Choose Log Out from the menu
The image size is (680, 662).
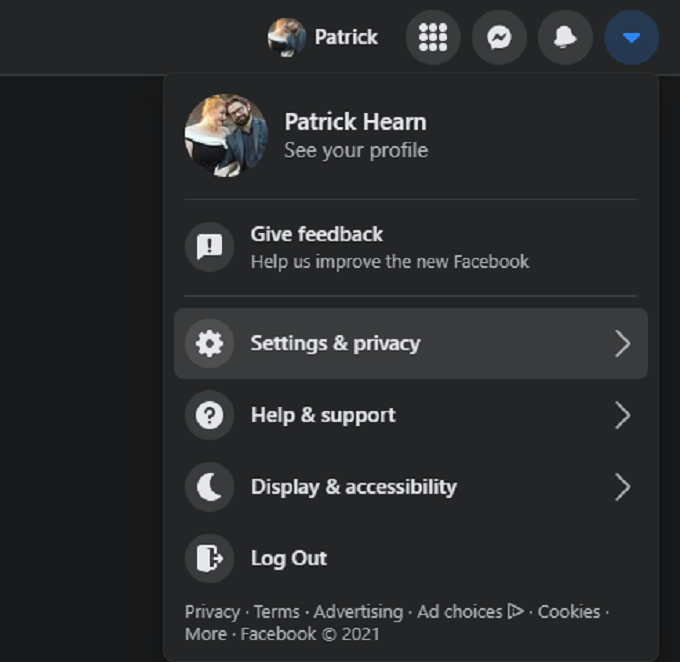[x=289, y=558]
